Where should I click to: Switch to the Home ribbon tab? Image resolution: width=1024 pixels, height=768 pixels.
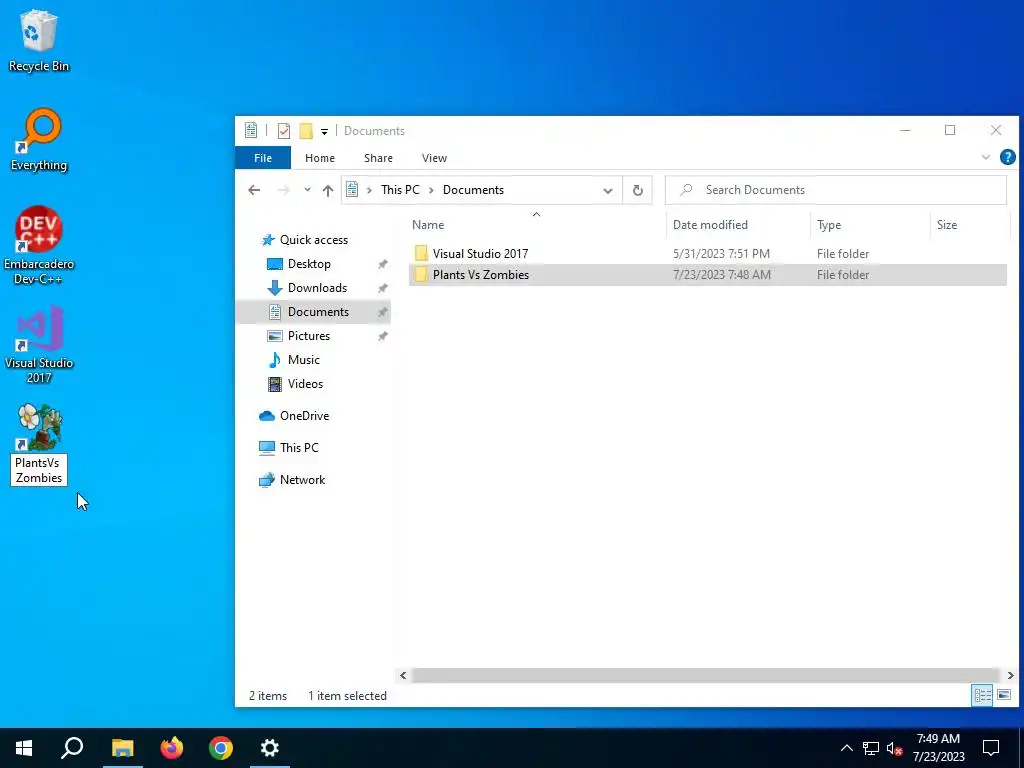pyautogui.click(x=319, y=158)
